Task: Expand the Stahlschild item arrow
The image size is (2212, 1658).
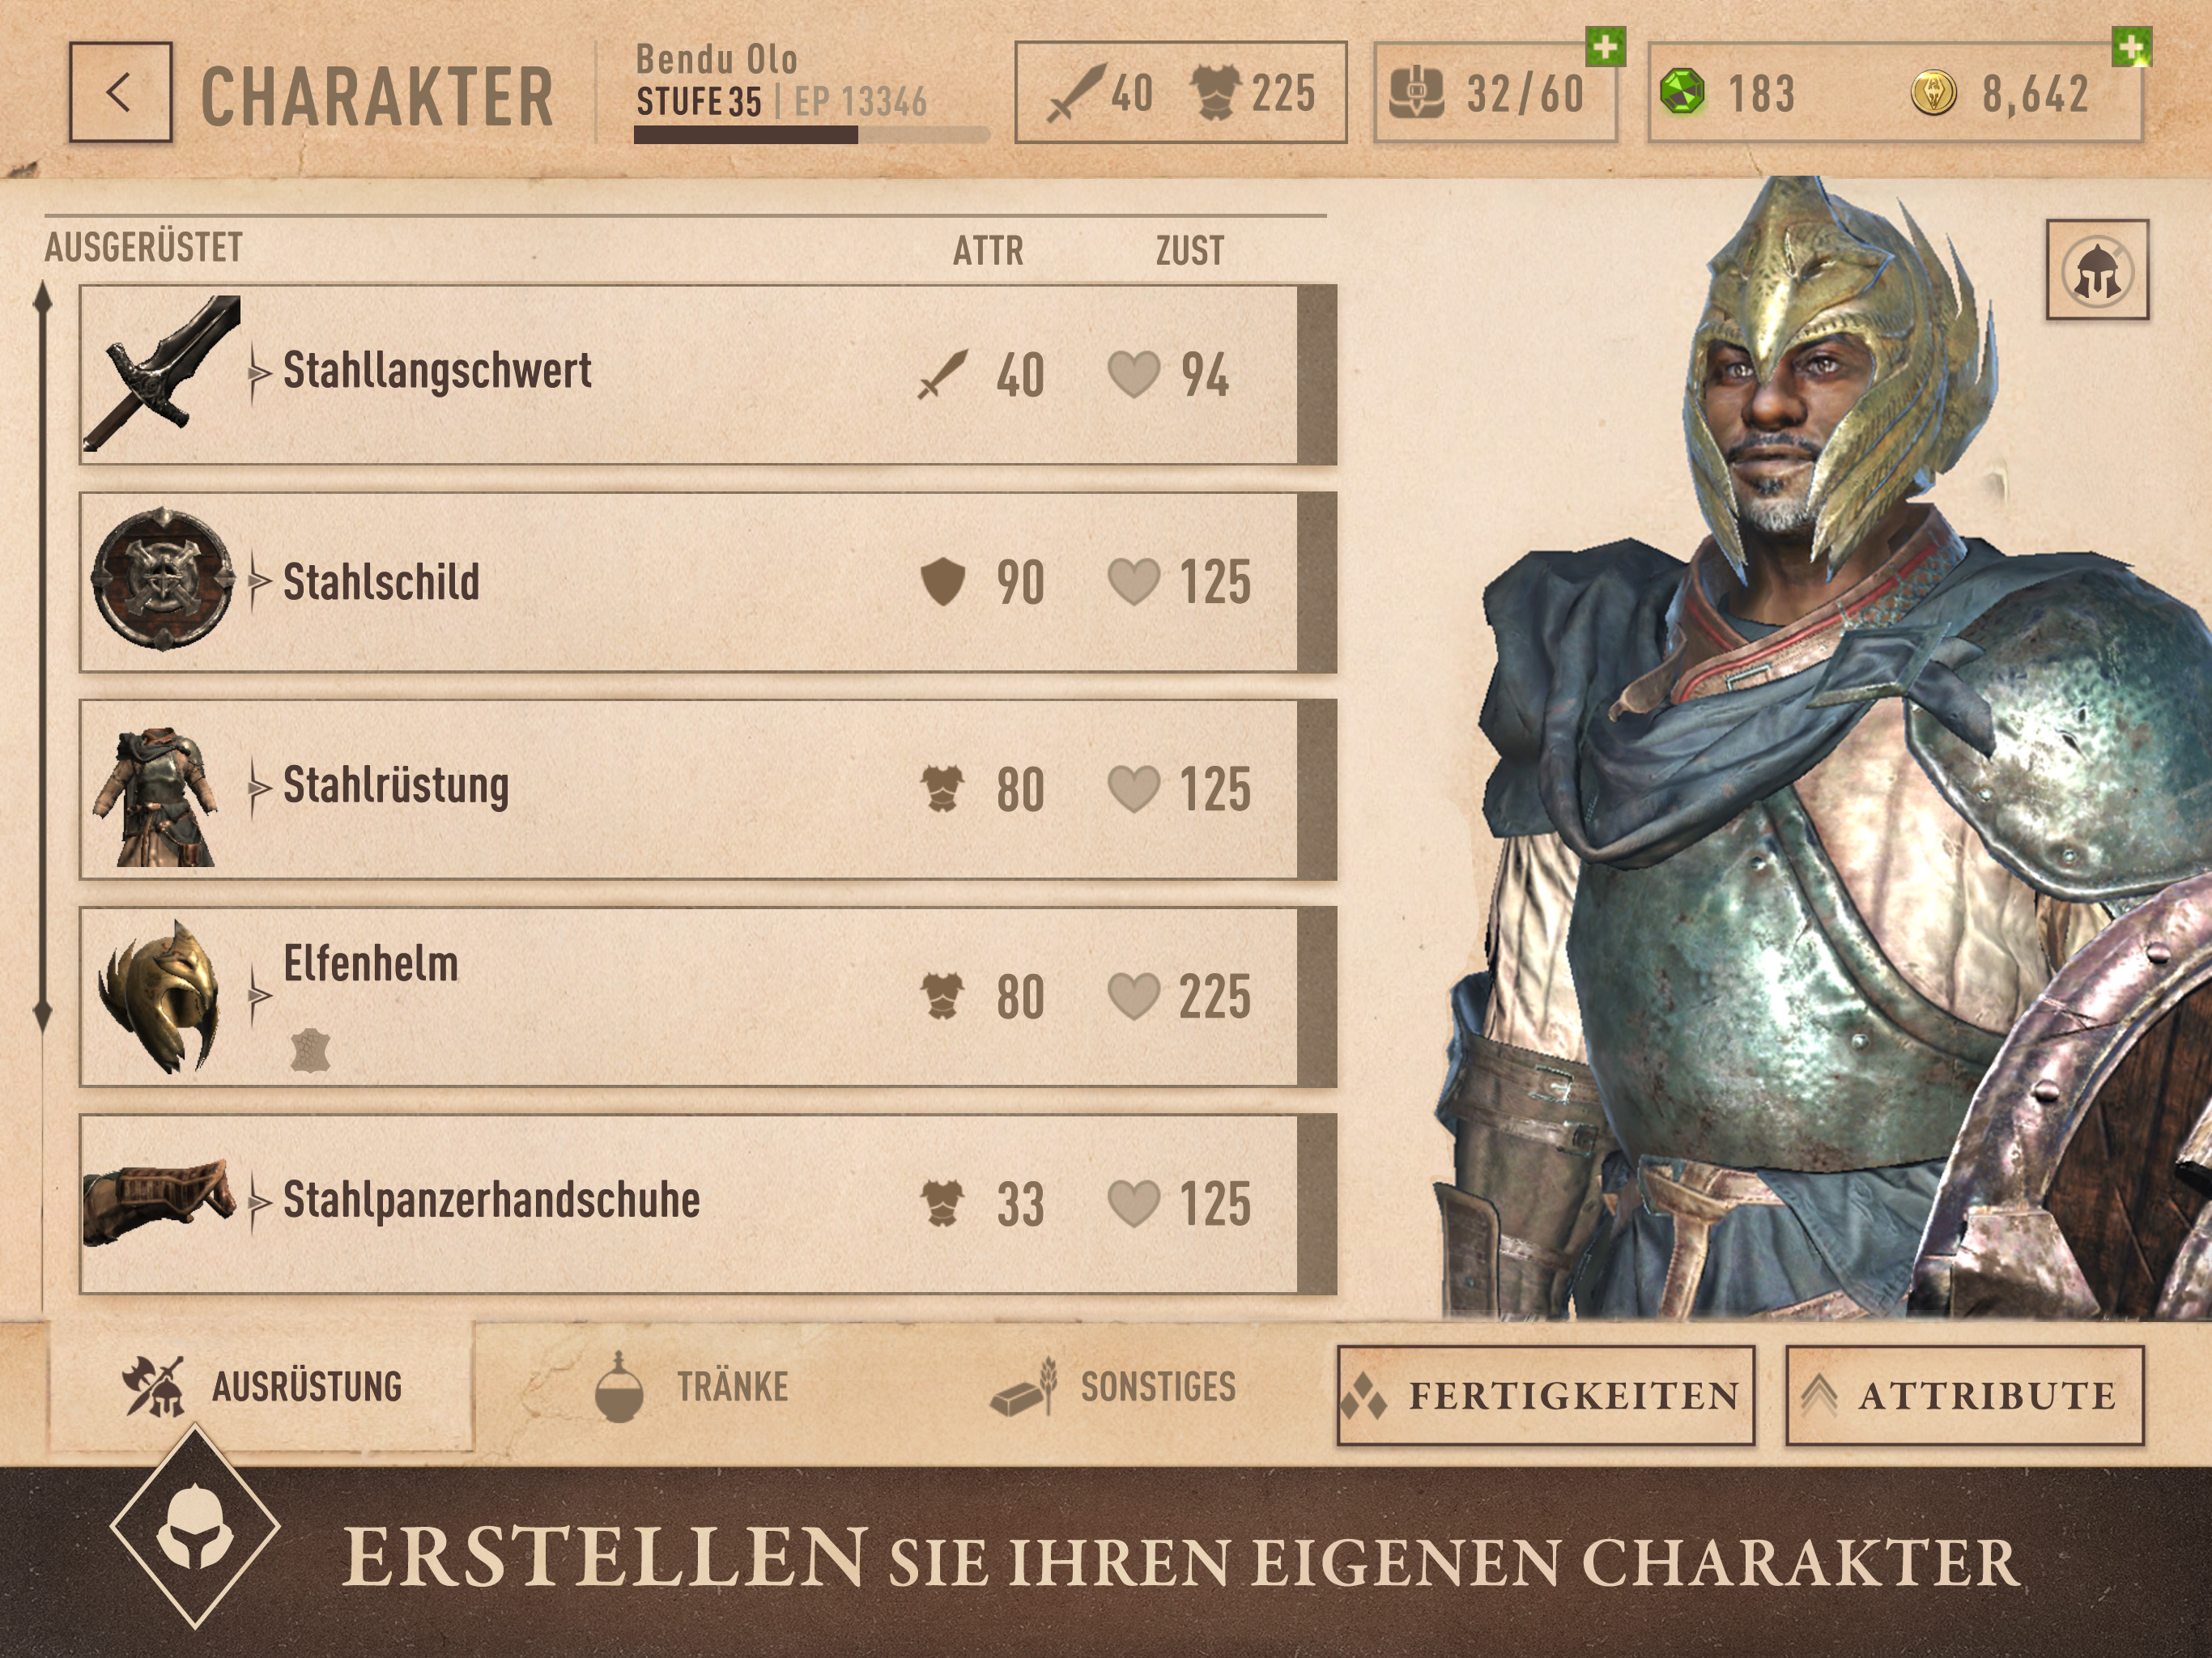Action: 258,580
